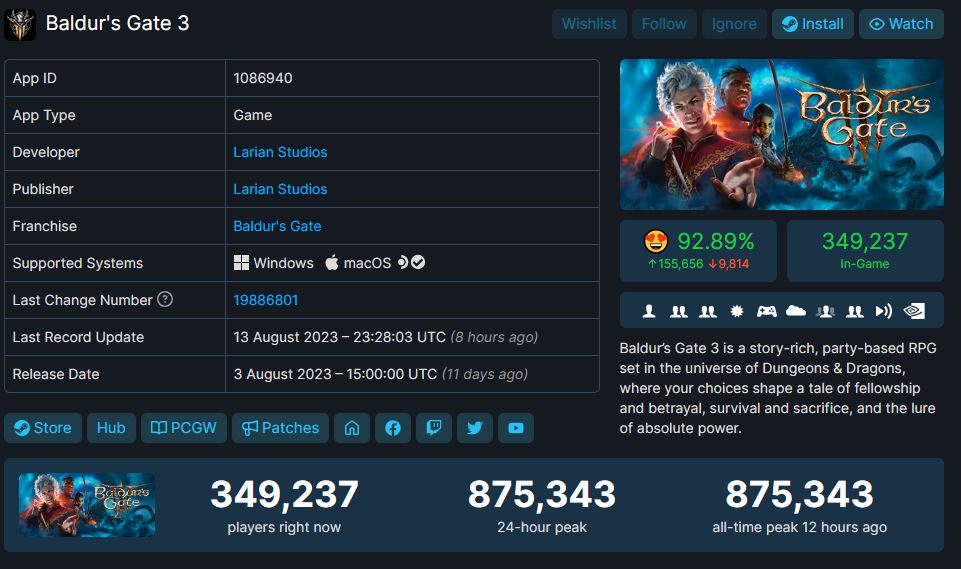Click the 349,237 In-Game counter box
This screenshot has width=961, height=569.
tap(865, 251)
